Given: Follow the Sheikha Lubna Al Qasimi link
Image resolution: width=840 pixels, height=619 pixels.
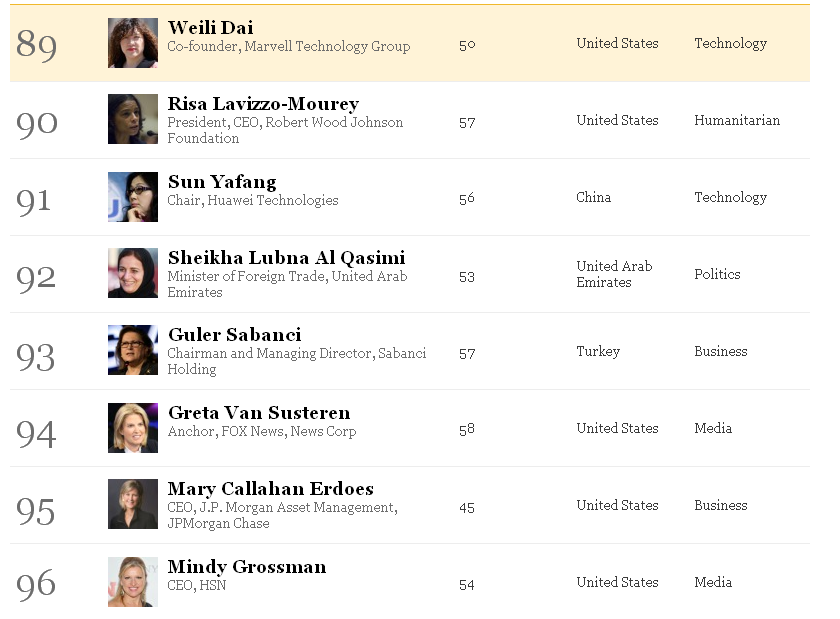Looking at the screenshot, I should tap(287, 258).
